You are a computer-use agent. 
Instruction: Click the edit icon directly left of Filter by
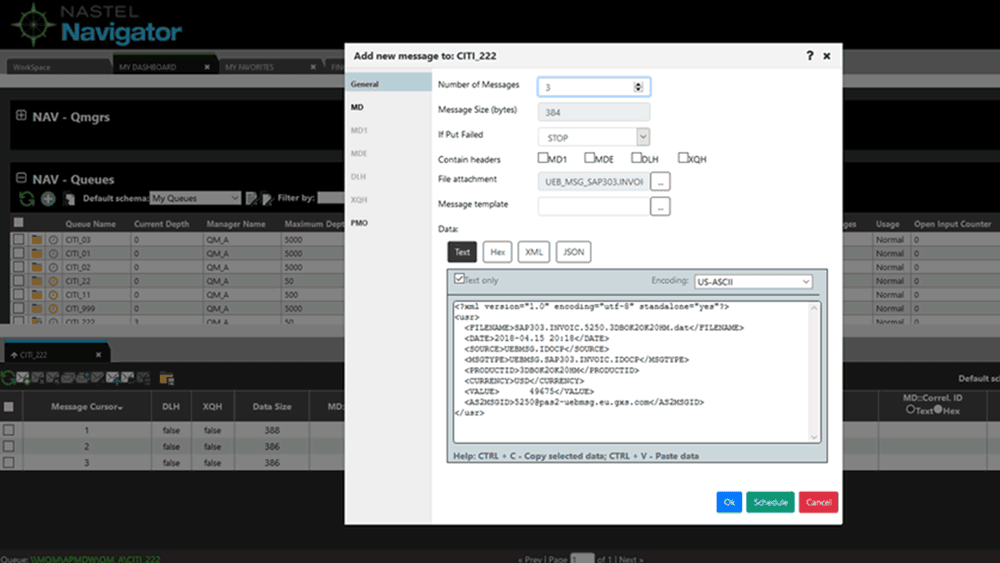pos(267,199)
